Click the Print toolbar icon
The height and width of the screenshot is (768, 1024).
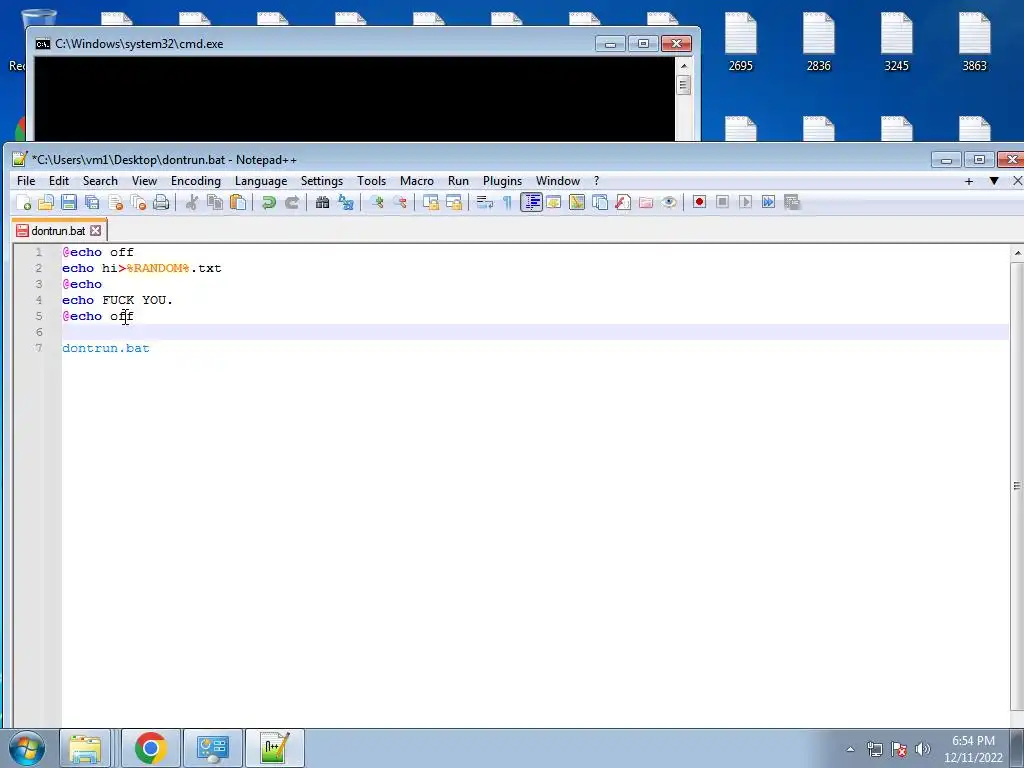click(161, 202)
